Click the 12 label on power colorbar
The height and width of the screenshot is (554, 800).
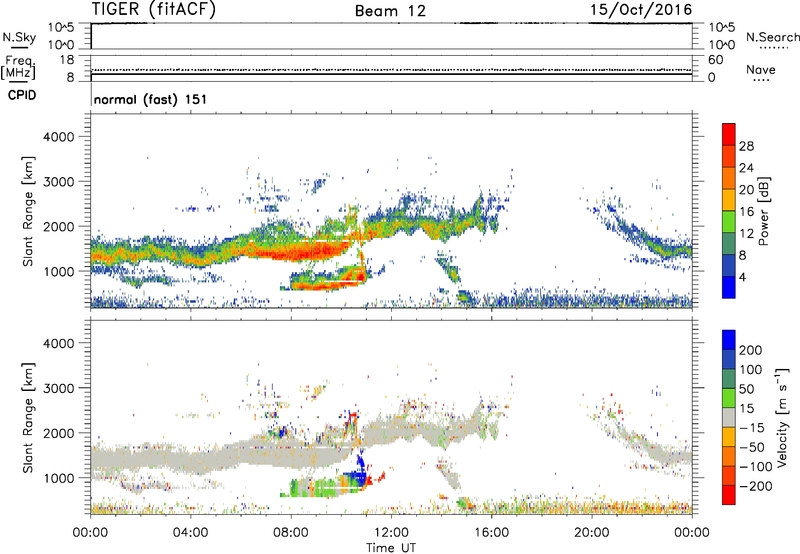[746, 234]
